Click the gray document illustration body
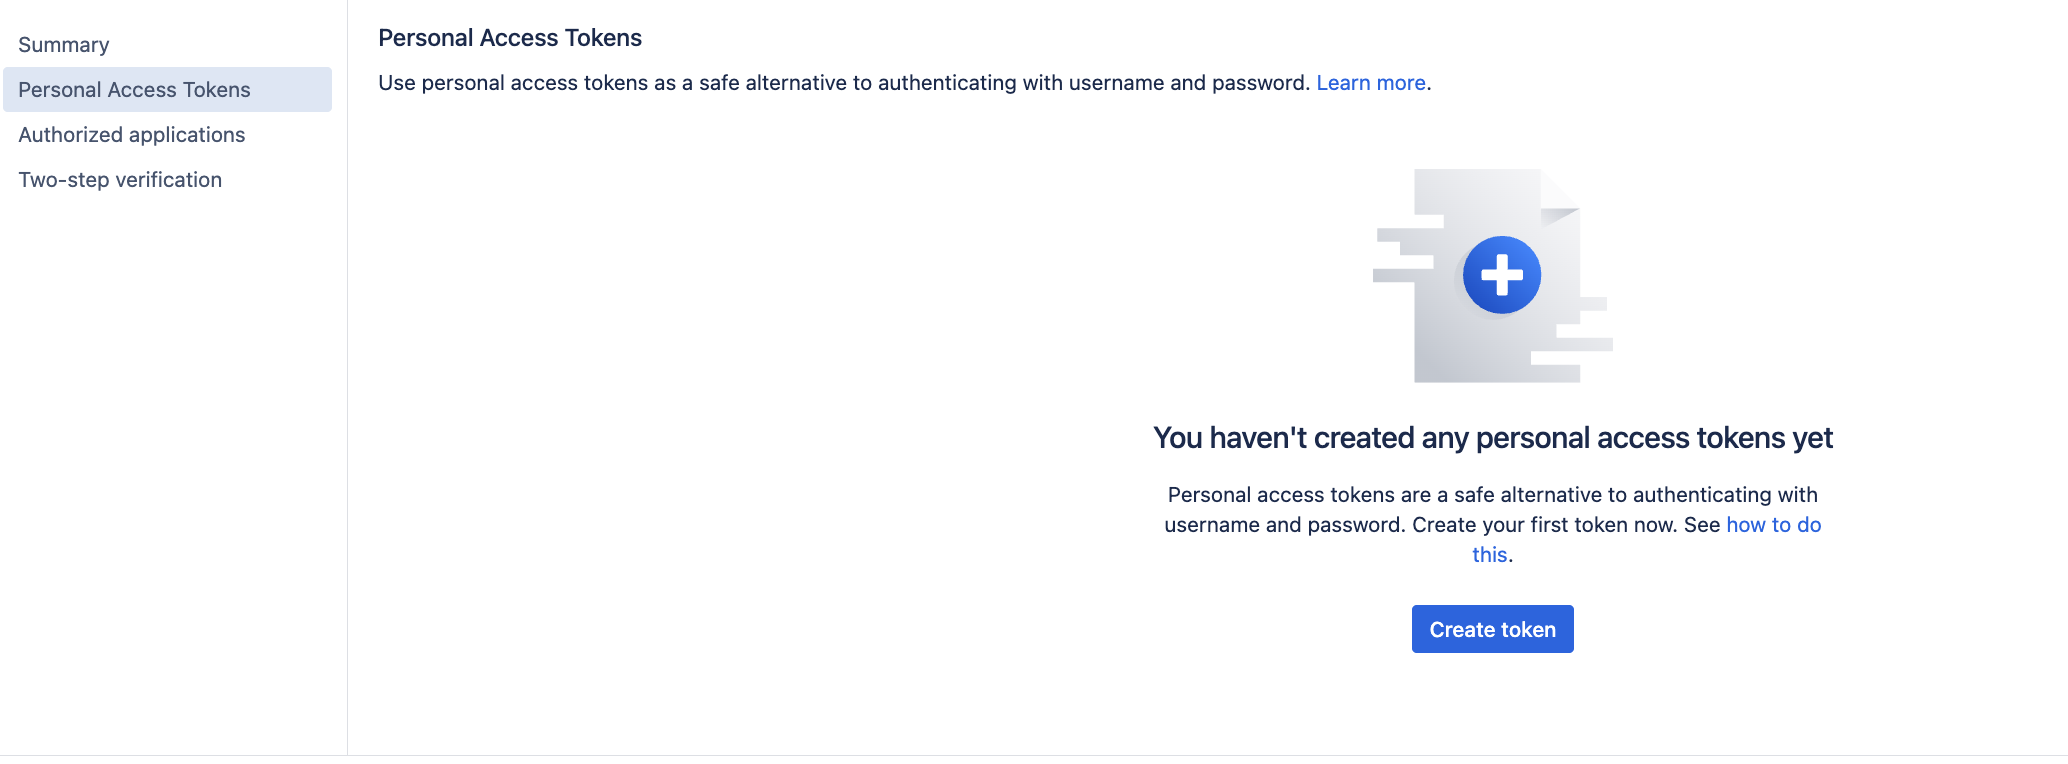This screenshot has height=764, width=2068. tap(1470, 340)
